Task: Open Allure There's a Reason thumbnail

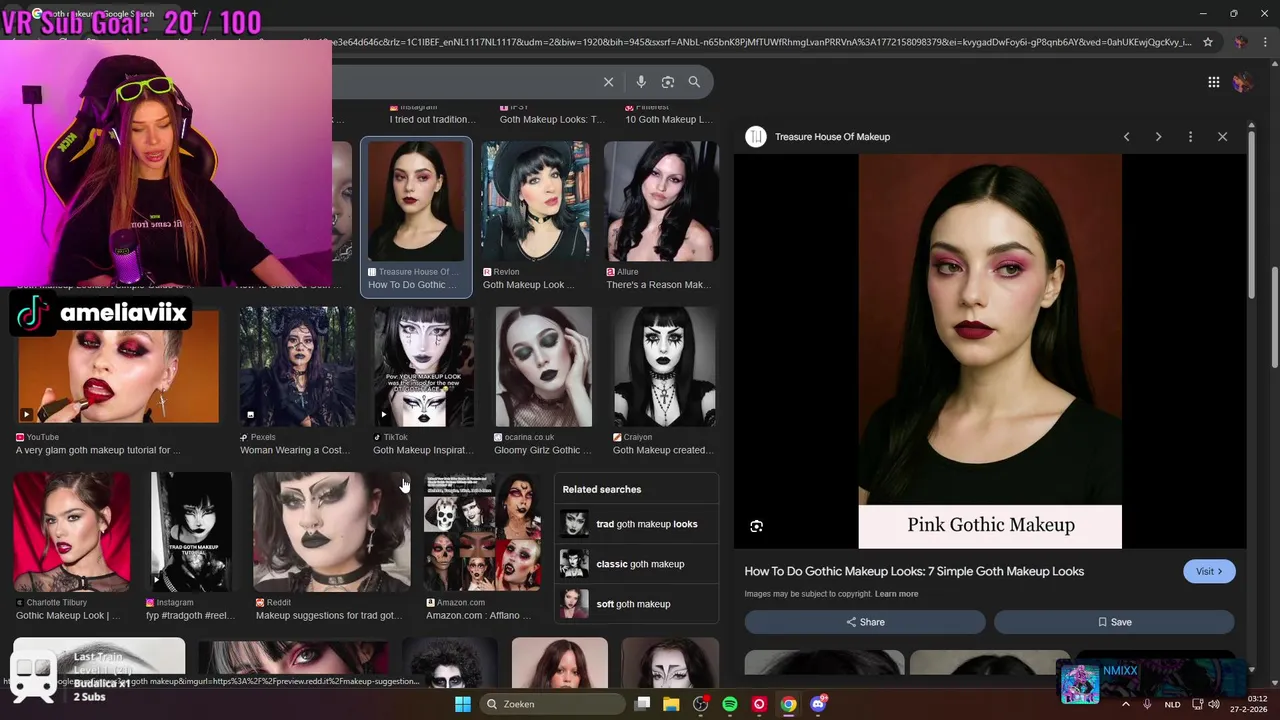Action: tap(661, 201)
